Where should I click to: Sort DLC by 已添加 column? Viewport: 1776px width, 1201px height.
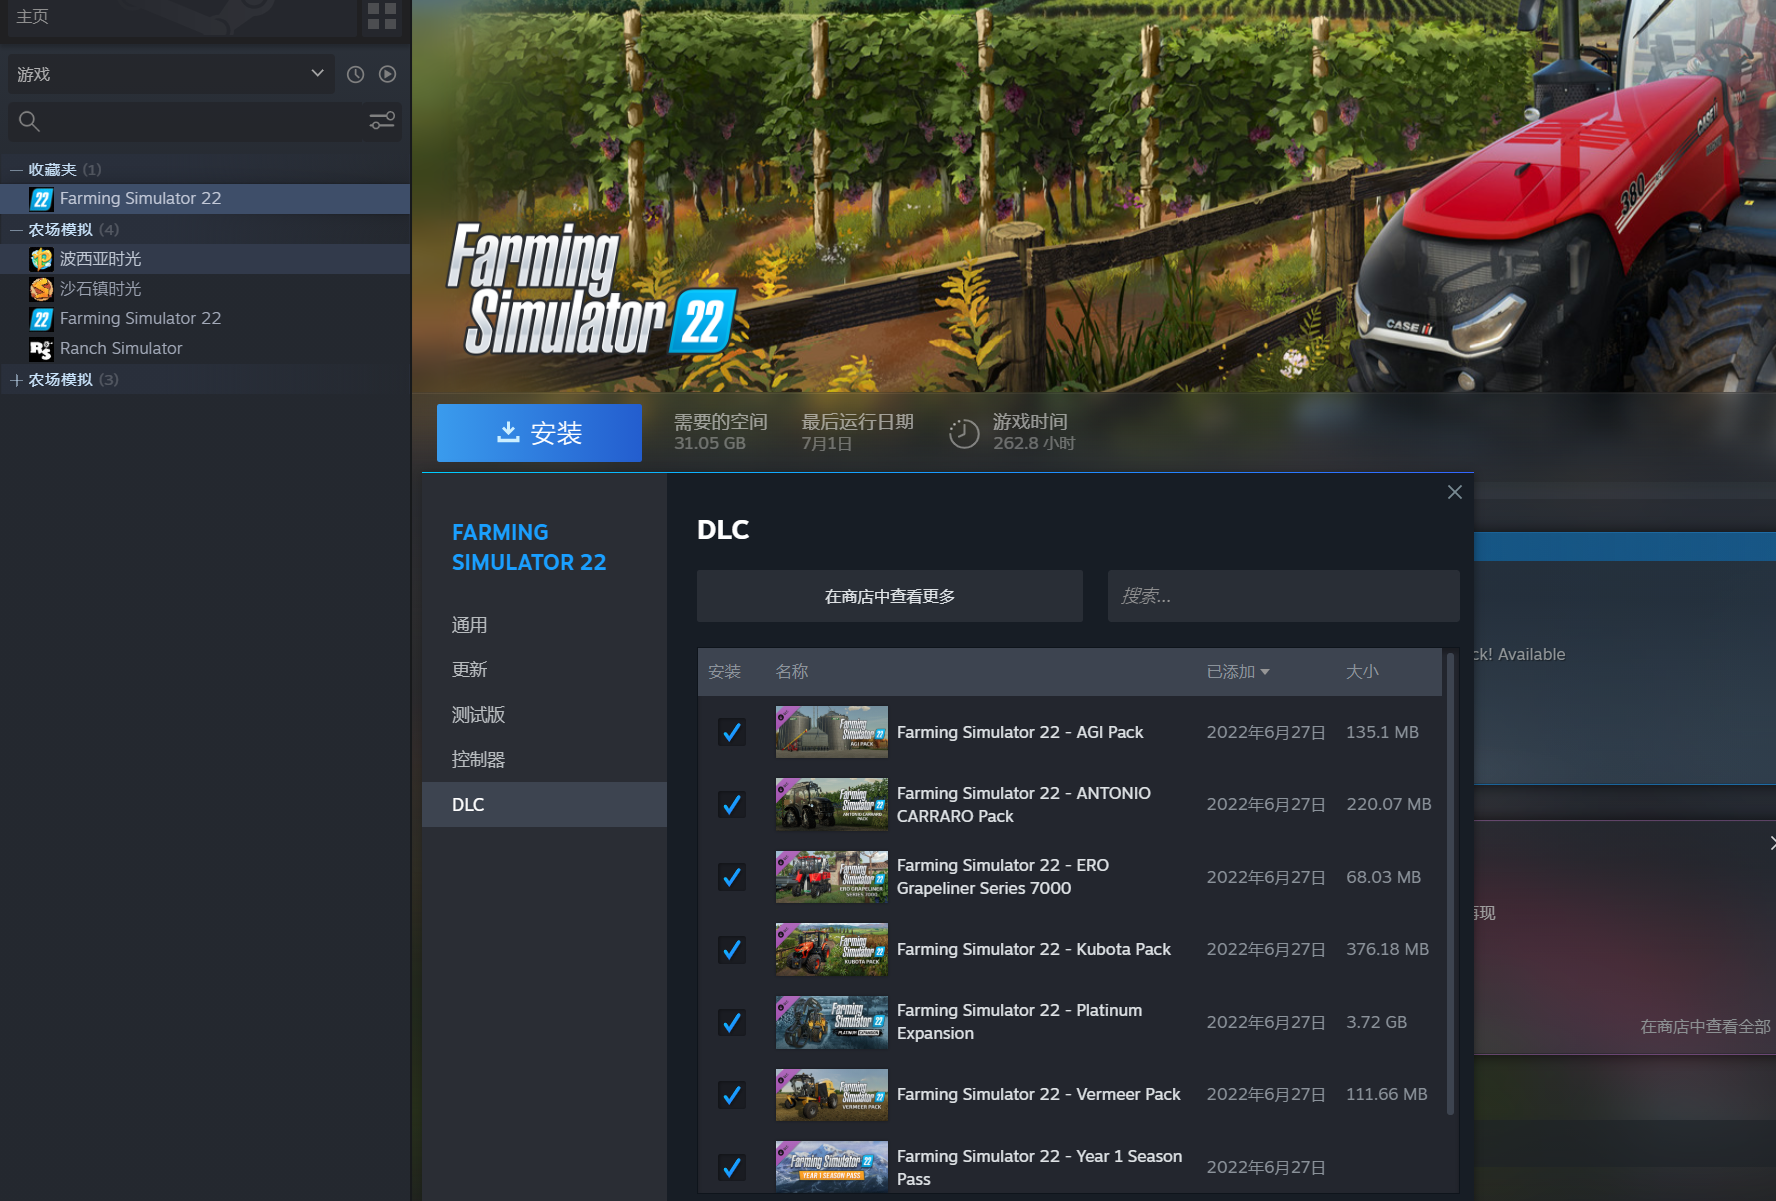click(1238, 672)
